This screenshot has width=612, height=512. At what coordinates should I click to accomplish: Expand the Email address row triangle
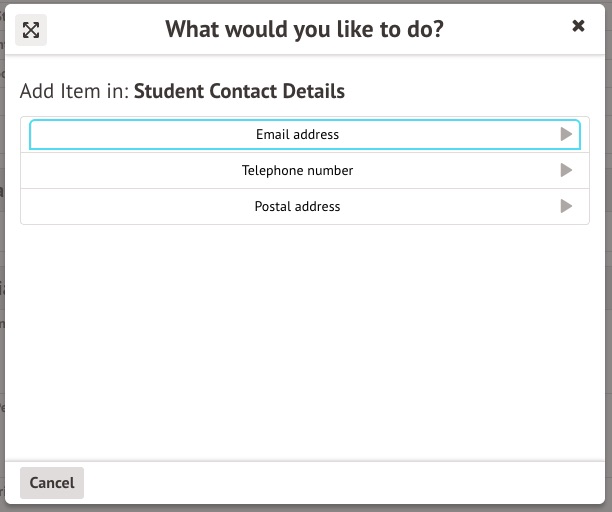[566, 134]
